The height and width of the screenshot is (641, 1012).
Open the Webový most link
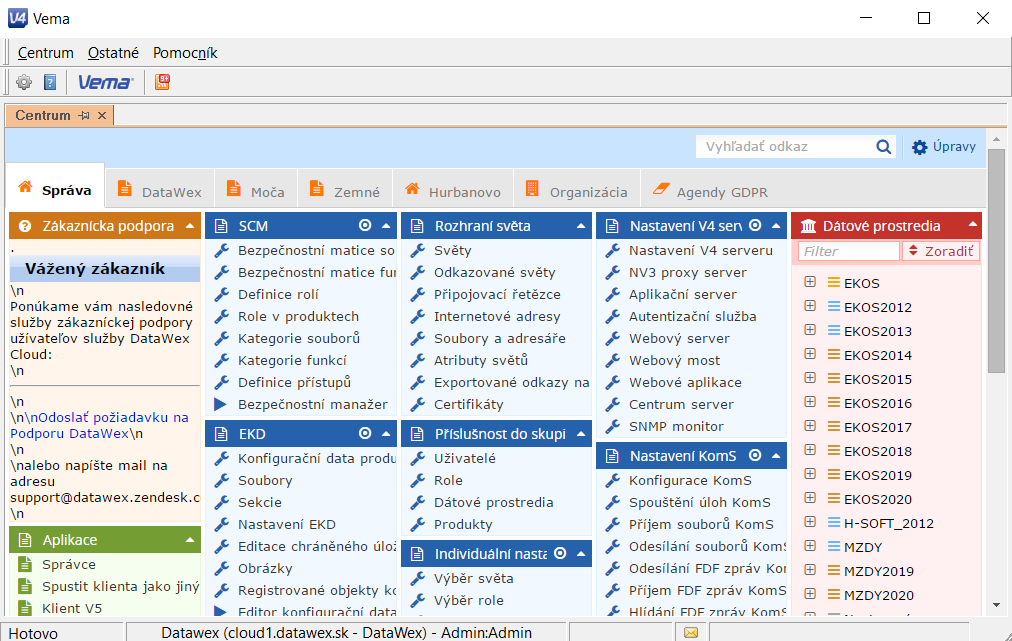pyautogui.click(x=674, y=360)
